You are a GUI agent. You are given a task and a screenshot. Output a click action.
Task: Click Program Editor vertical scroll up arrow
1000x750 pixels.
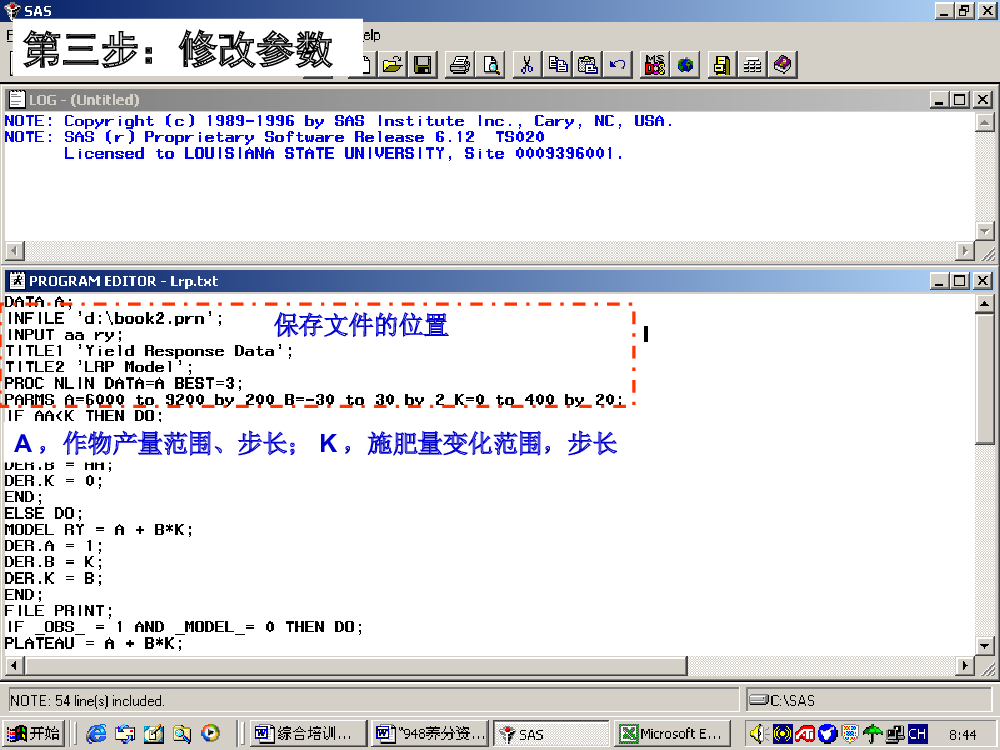(985, 304)
